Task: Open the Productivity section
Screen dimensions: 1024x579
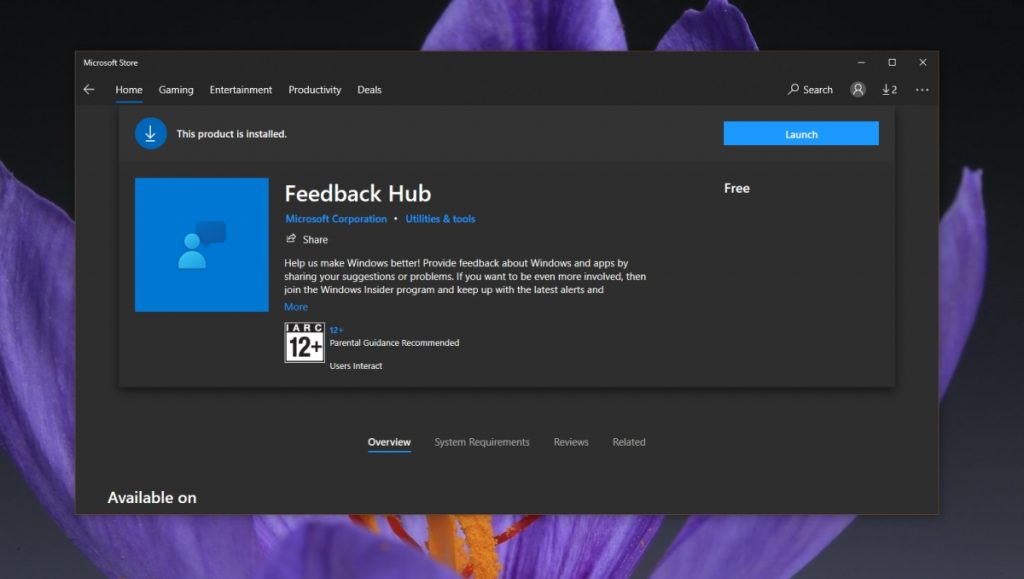Action: tap(314, 90)
